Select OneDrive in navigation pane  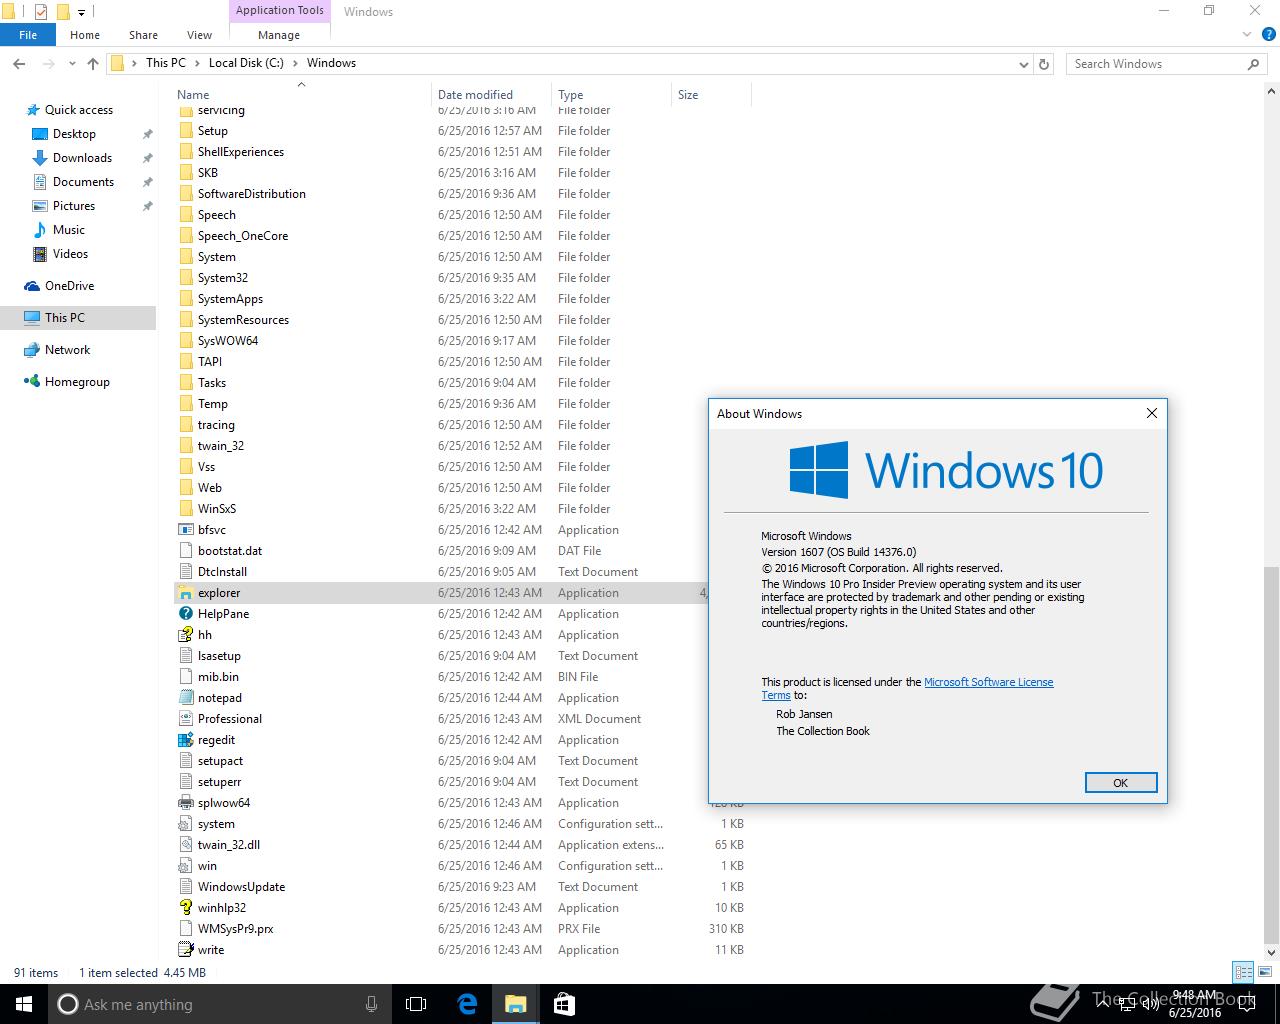pos(69,286)
